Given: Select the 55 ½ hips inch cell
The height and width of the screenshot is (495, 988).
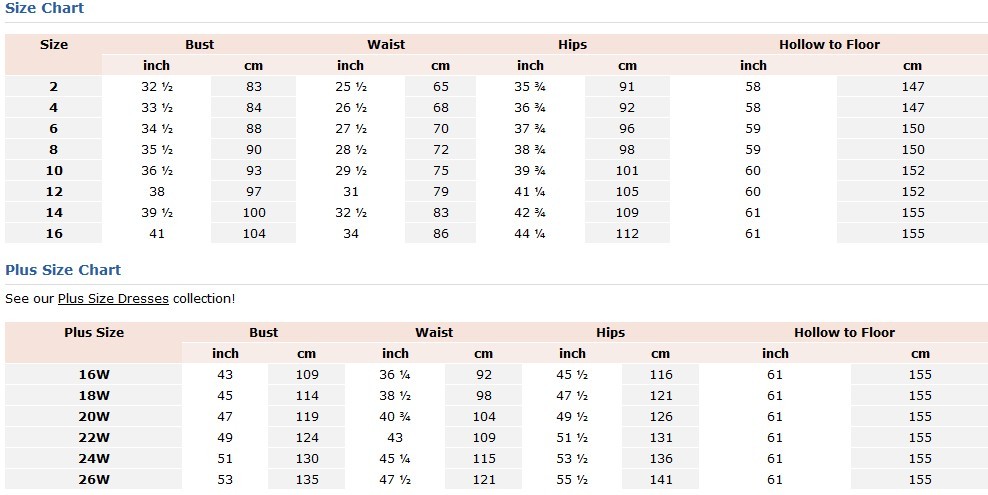Looking at the screenshot, I should (x=572, y=480).
